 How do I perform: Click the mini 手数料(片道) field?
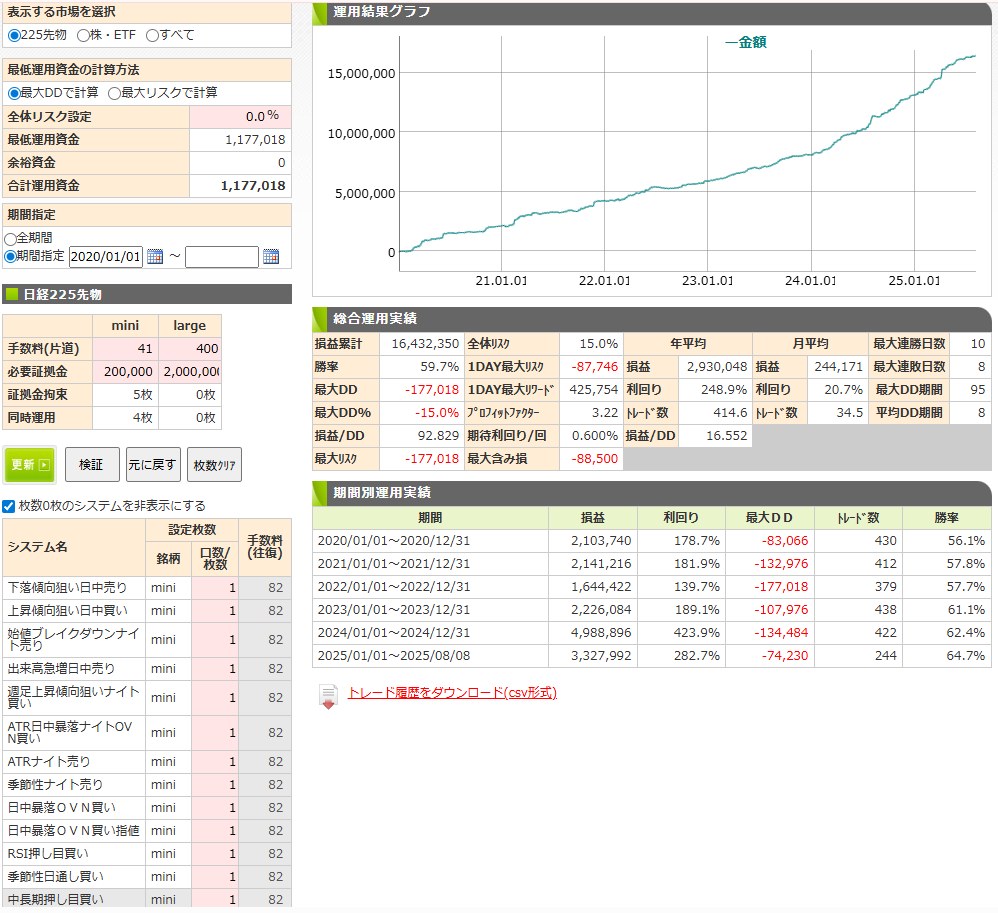[125, 348]
